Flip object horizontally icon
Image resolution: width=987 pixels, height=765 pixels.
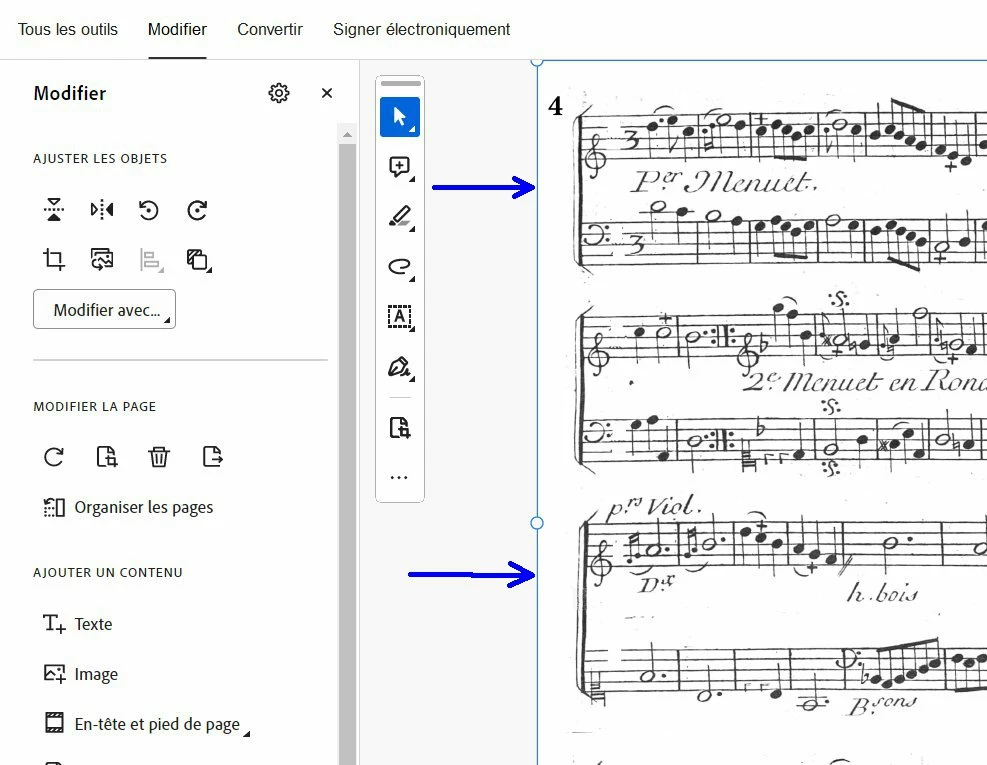102,210
